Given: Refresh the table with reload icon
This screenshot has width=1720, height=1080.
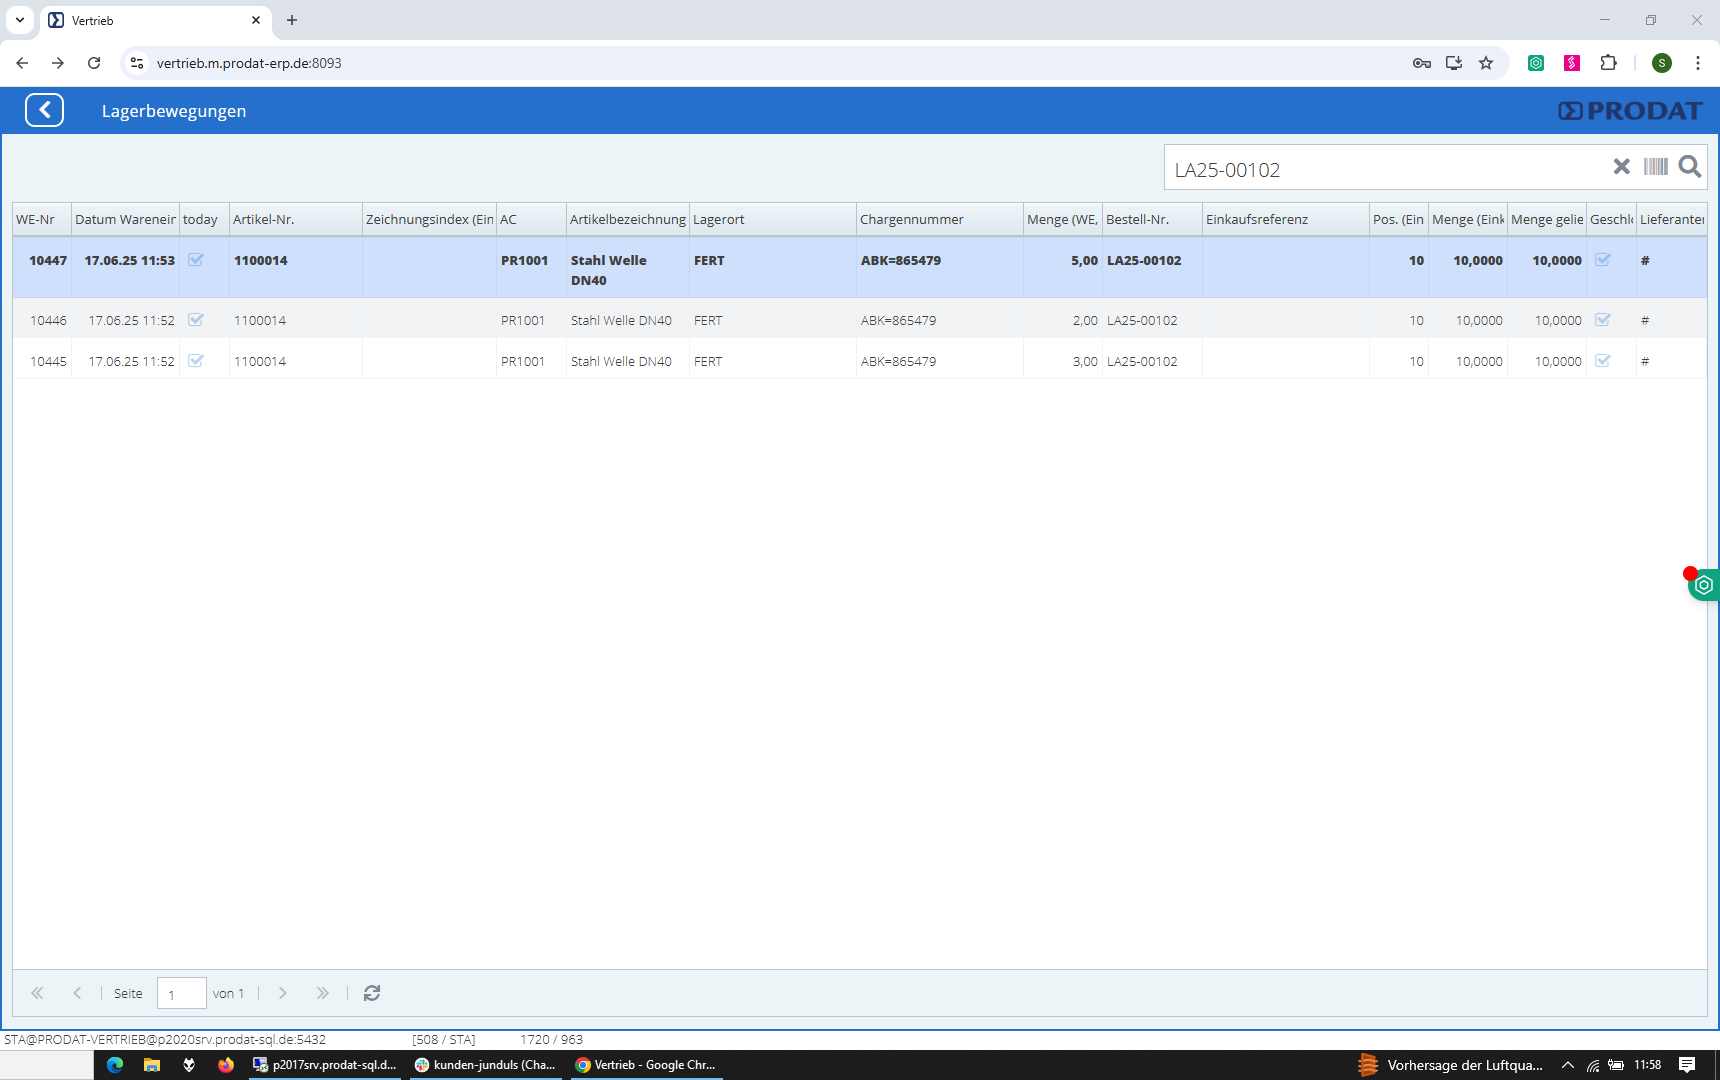Looking at the screenshot, I should 372,993.
